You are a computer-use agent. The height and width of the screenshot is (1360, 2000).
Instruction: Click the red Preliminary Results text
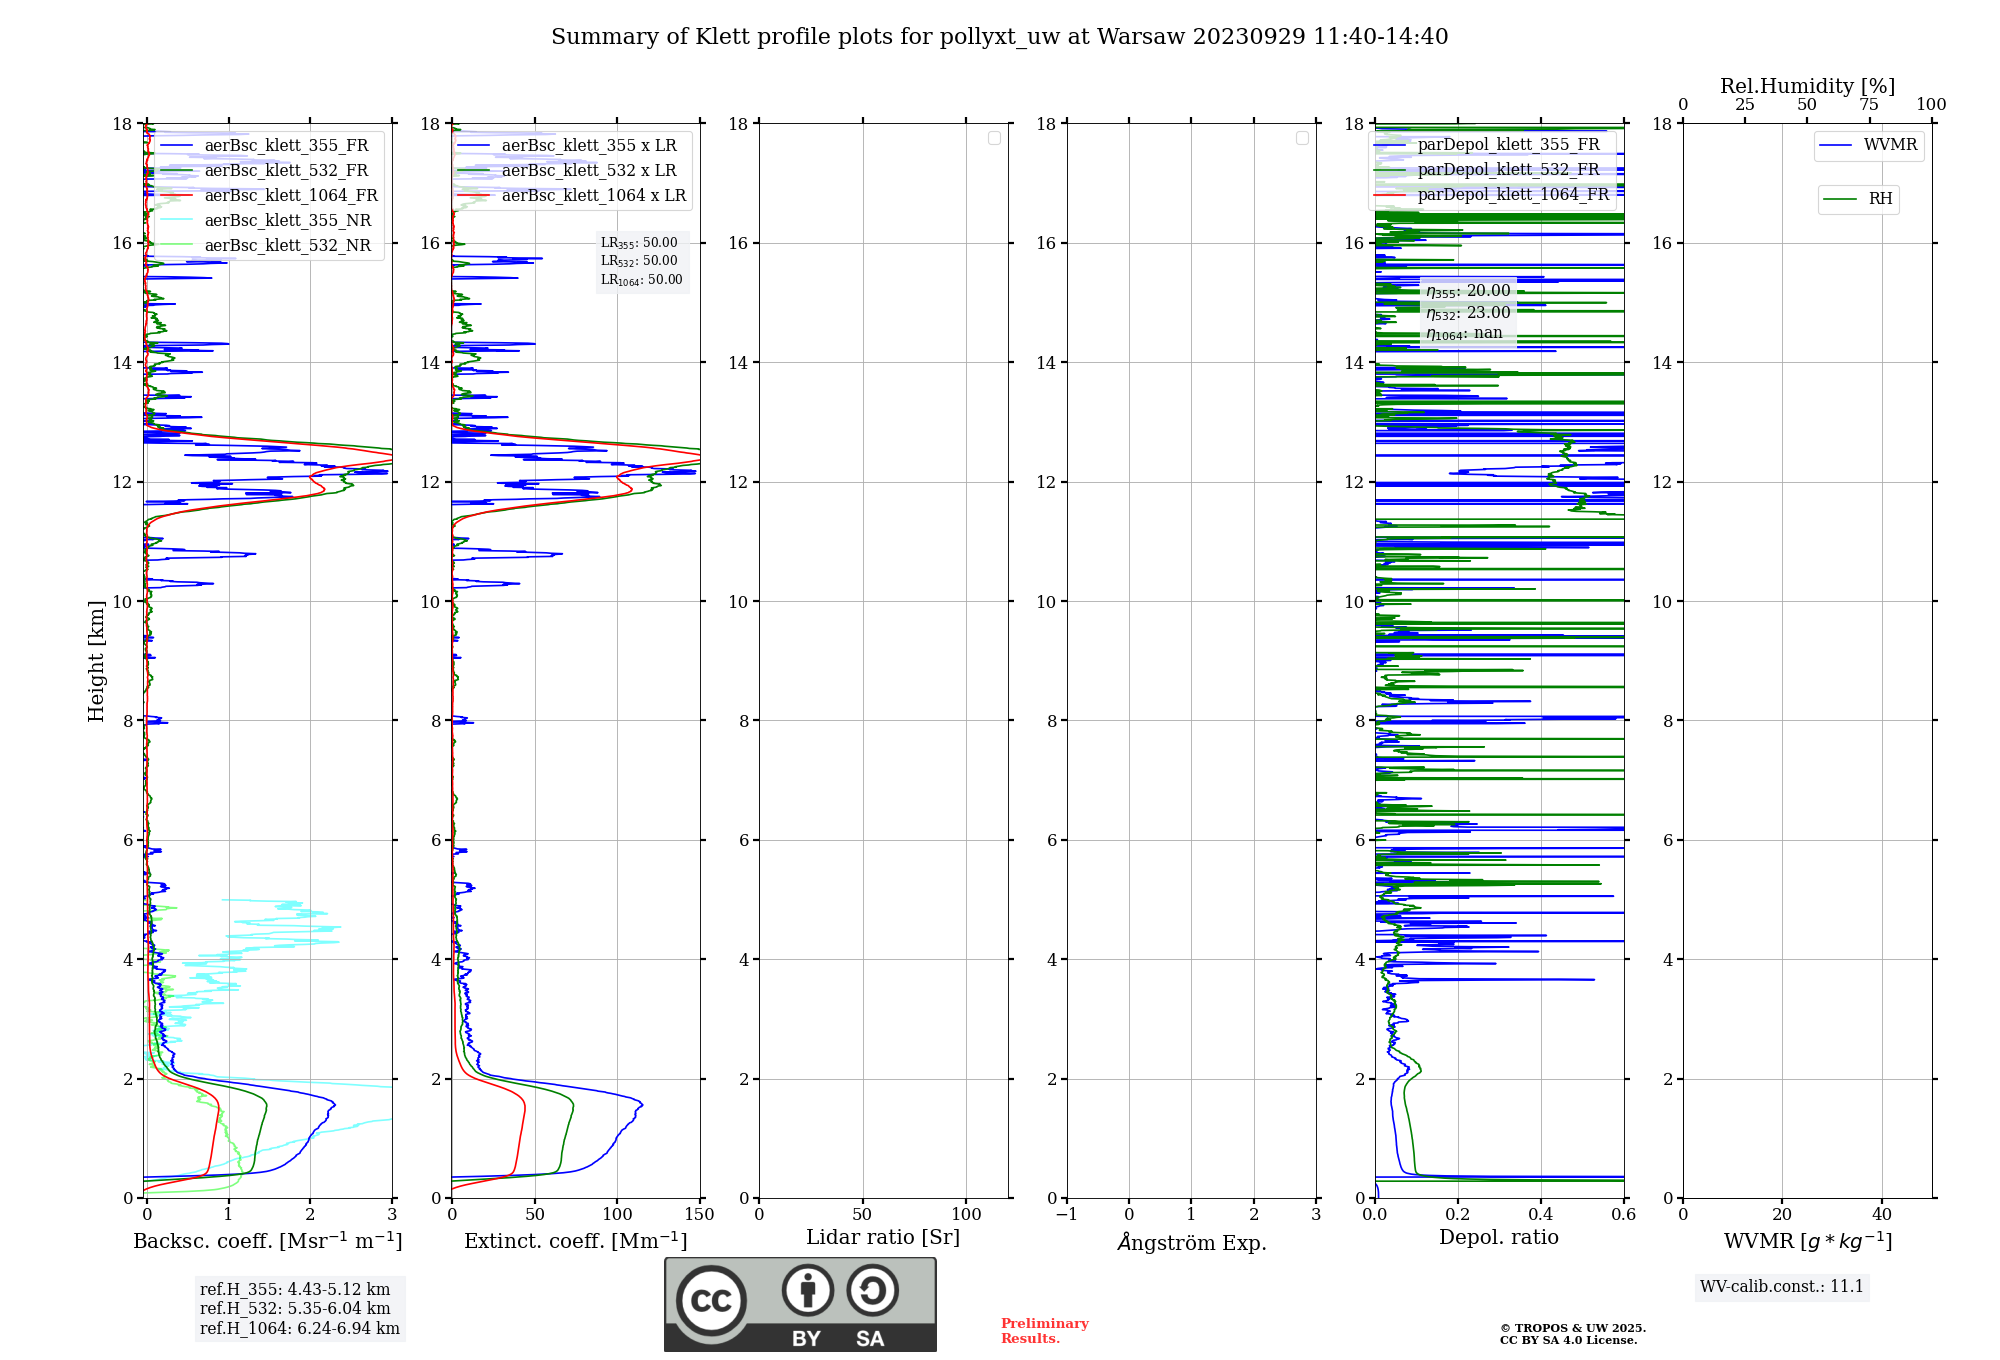(1044, 1331)
